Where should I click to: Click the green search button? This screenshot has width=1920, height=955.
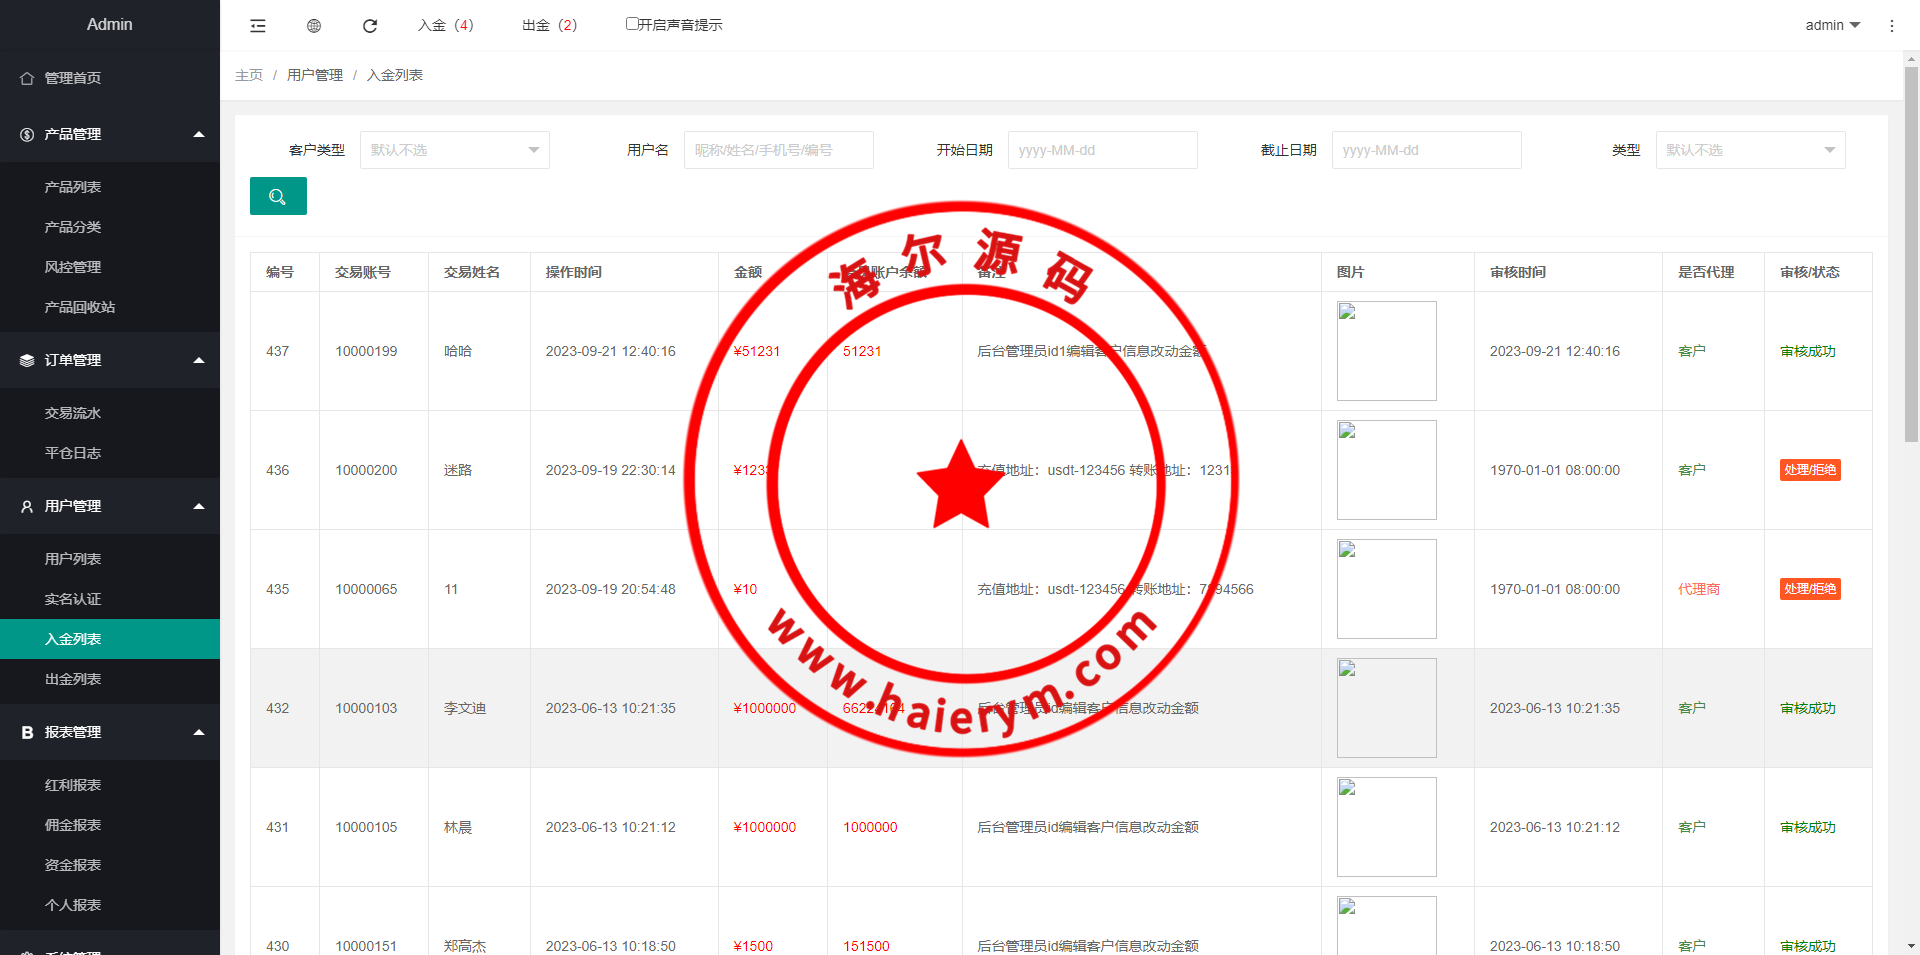click(278, 196)
